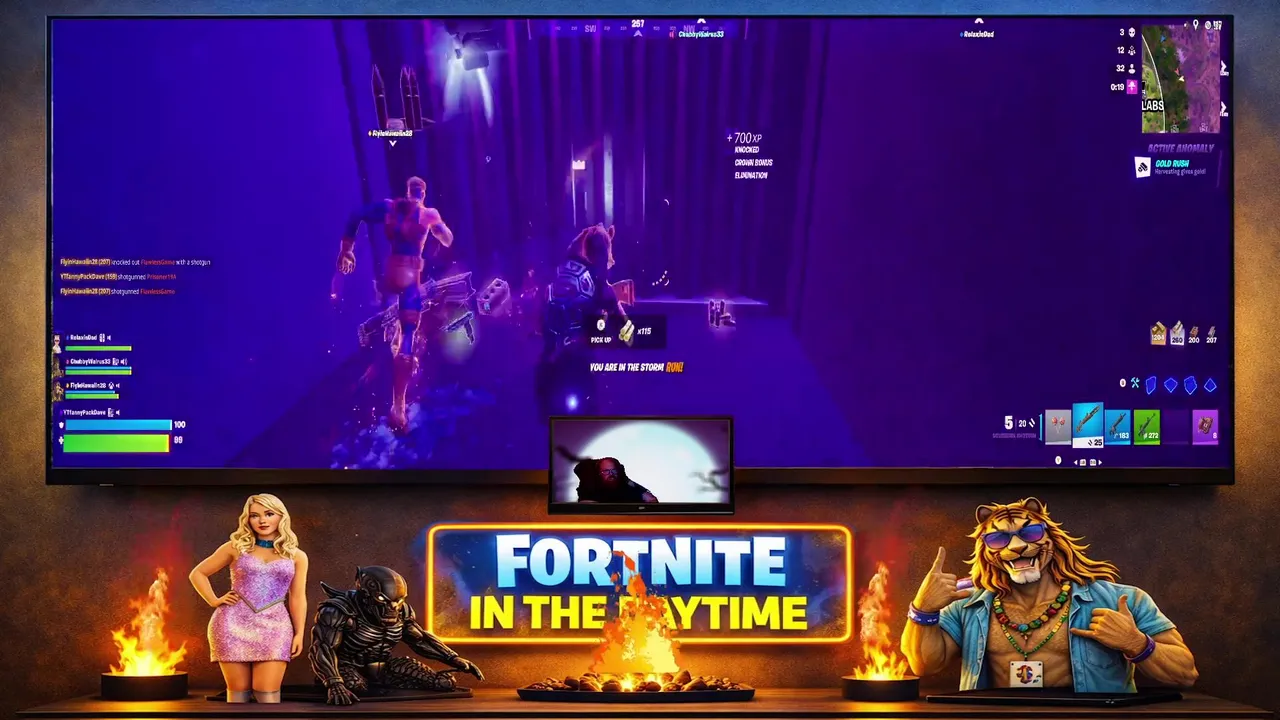This screenshot has height=720, width=1280.
Task: Select the balloons inventory slot
Action: tap(1058, 427)
